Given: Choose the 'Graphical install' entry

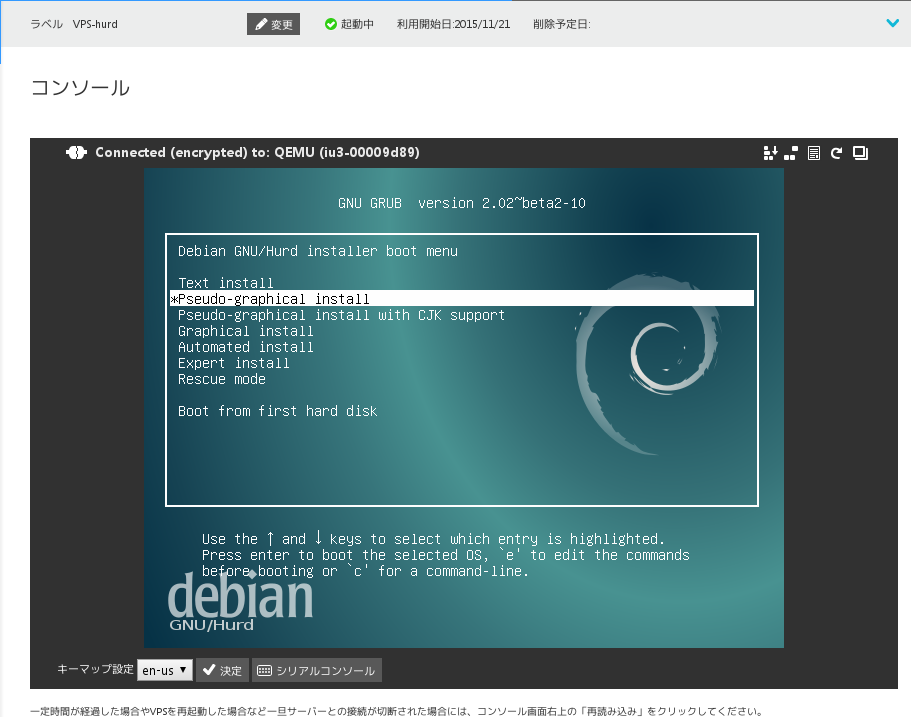Looking at the screenshot, I should [245, 331].
